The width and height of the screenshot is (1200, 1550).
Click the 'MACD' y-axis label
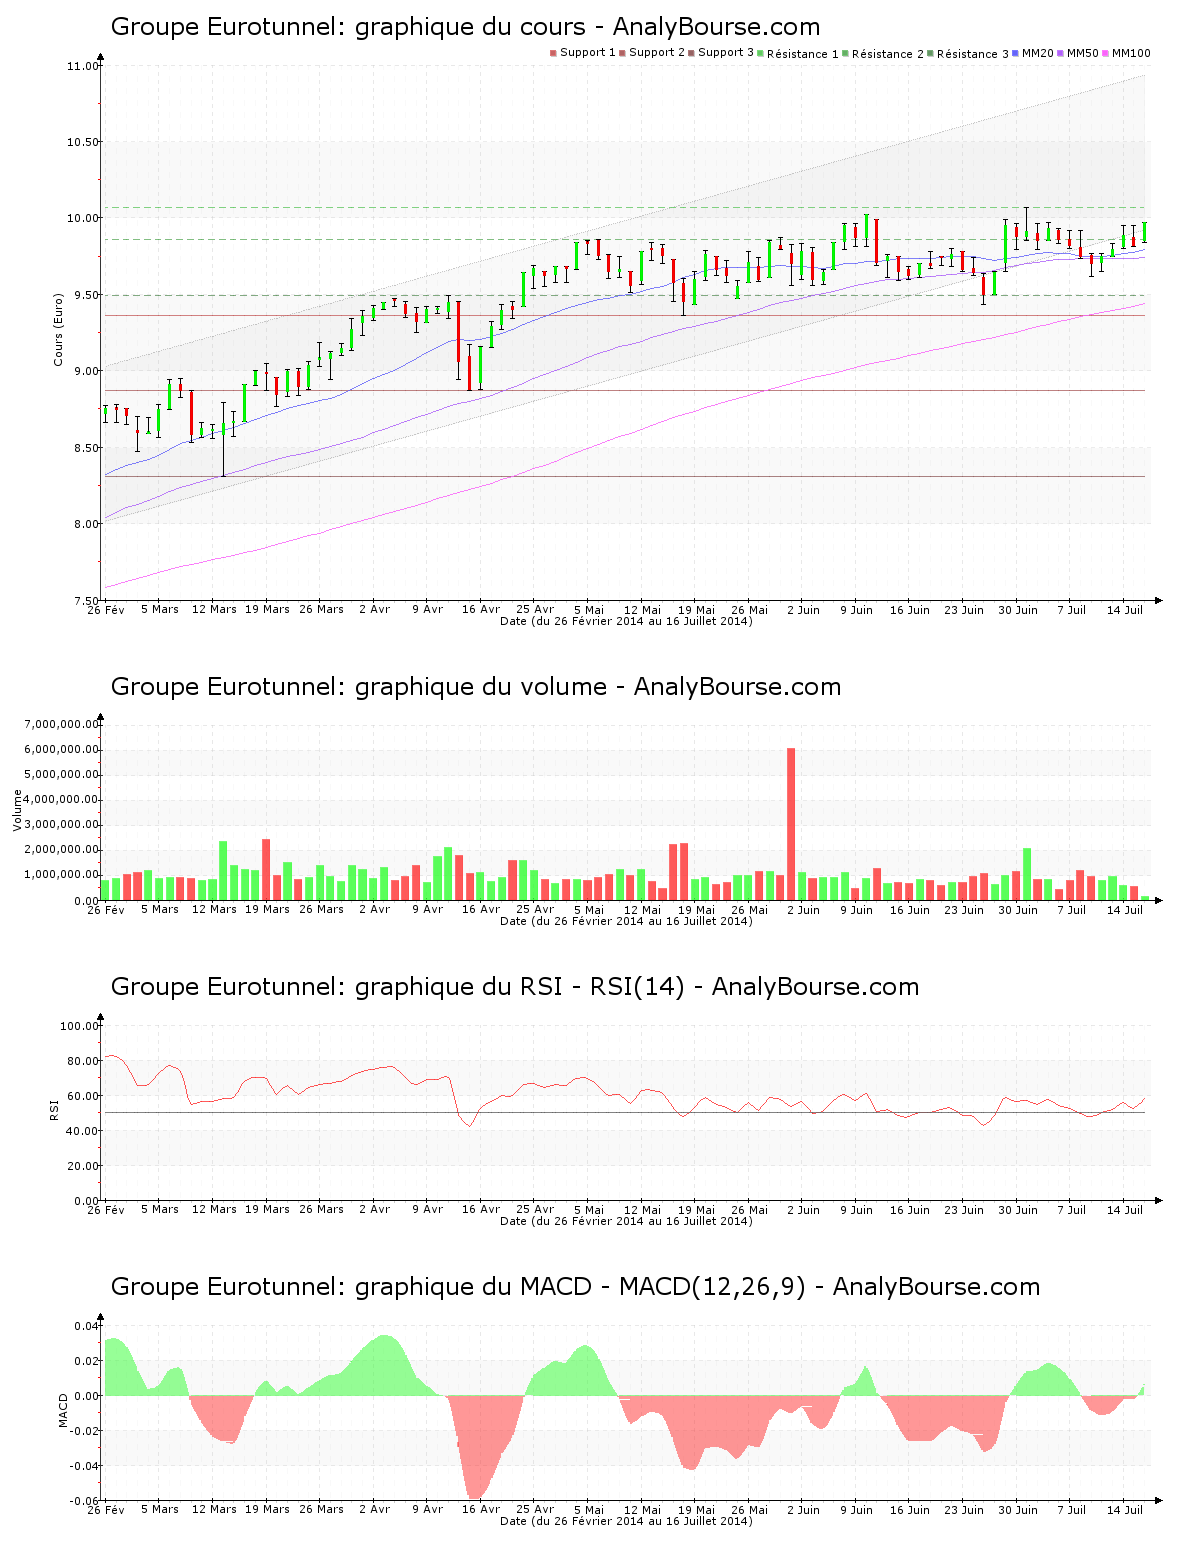[x=63, y=1410]
